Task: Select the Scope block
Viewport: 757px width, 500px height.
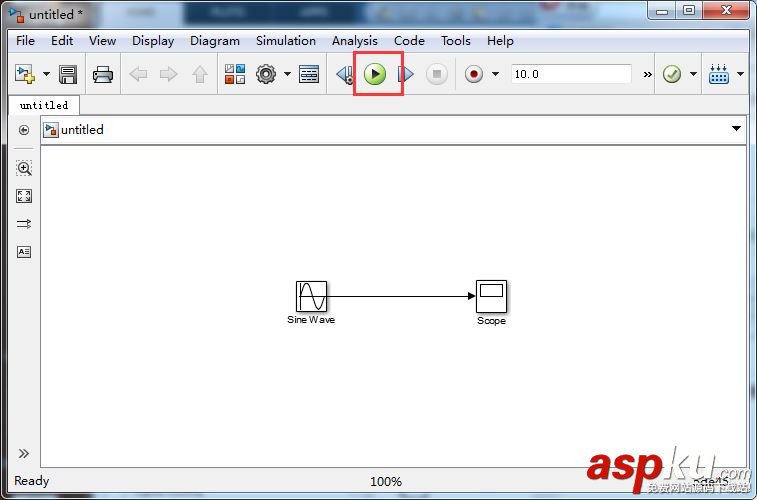Action: [x=491, y=296]
